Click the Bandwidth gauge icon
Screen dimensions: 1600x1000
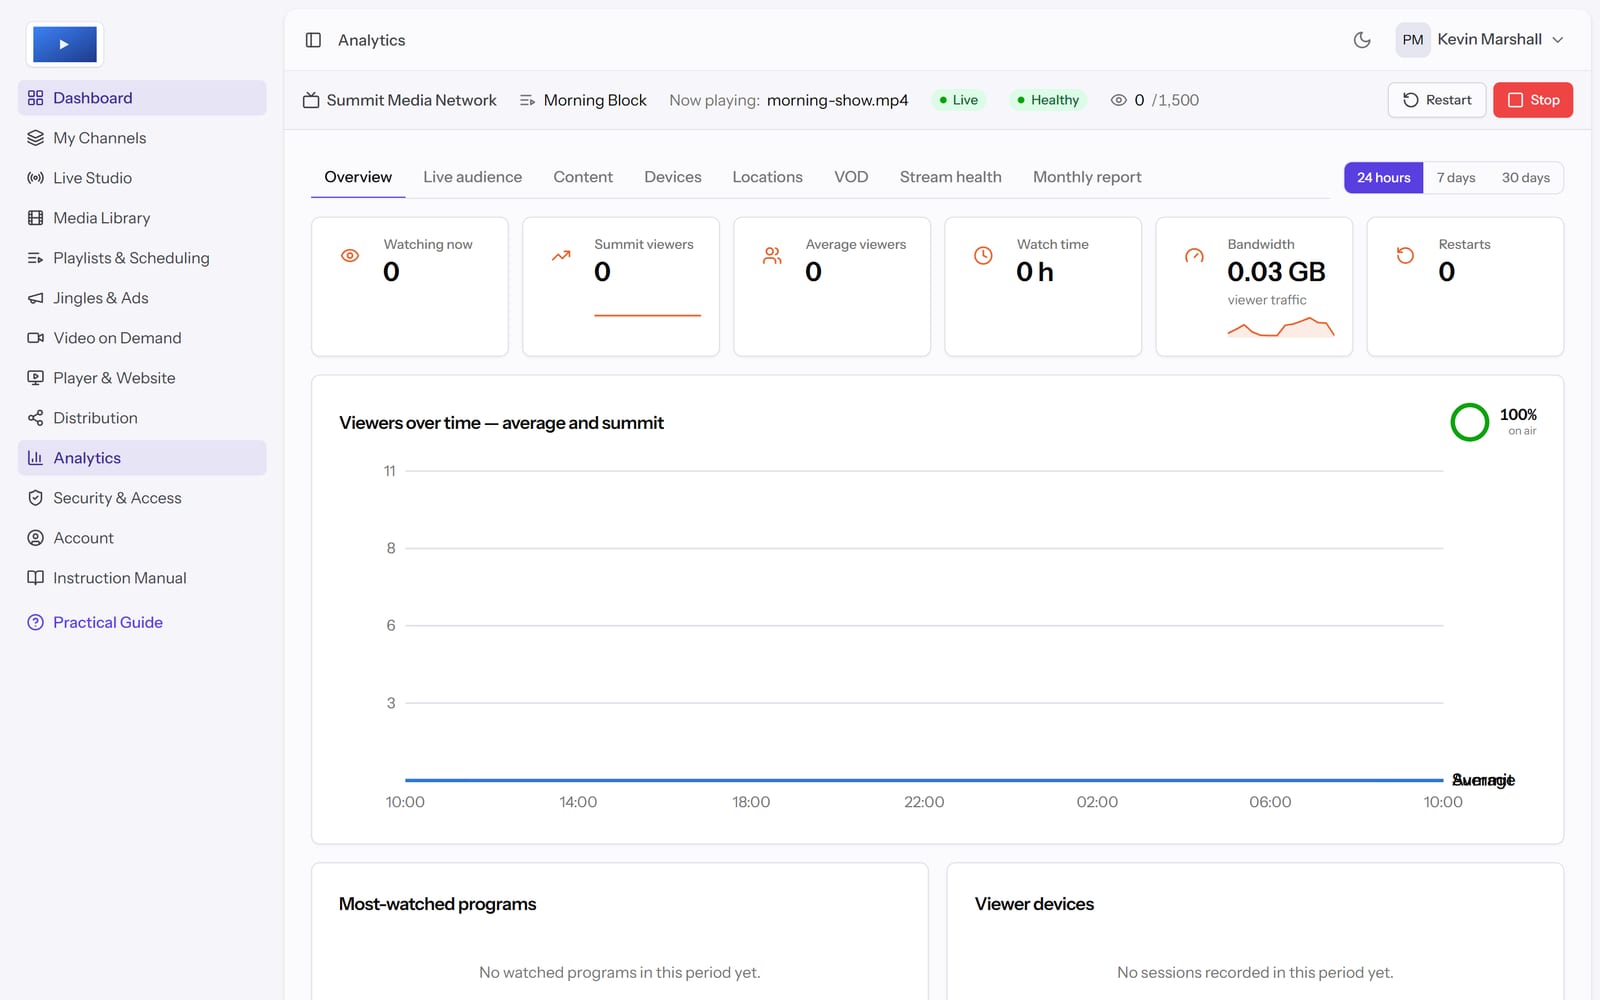point(1194,256)
